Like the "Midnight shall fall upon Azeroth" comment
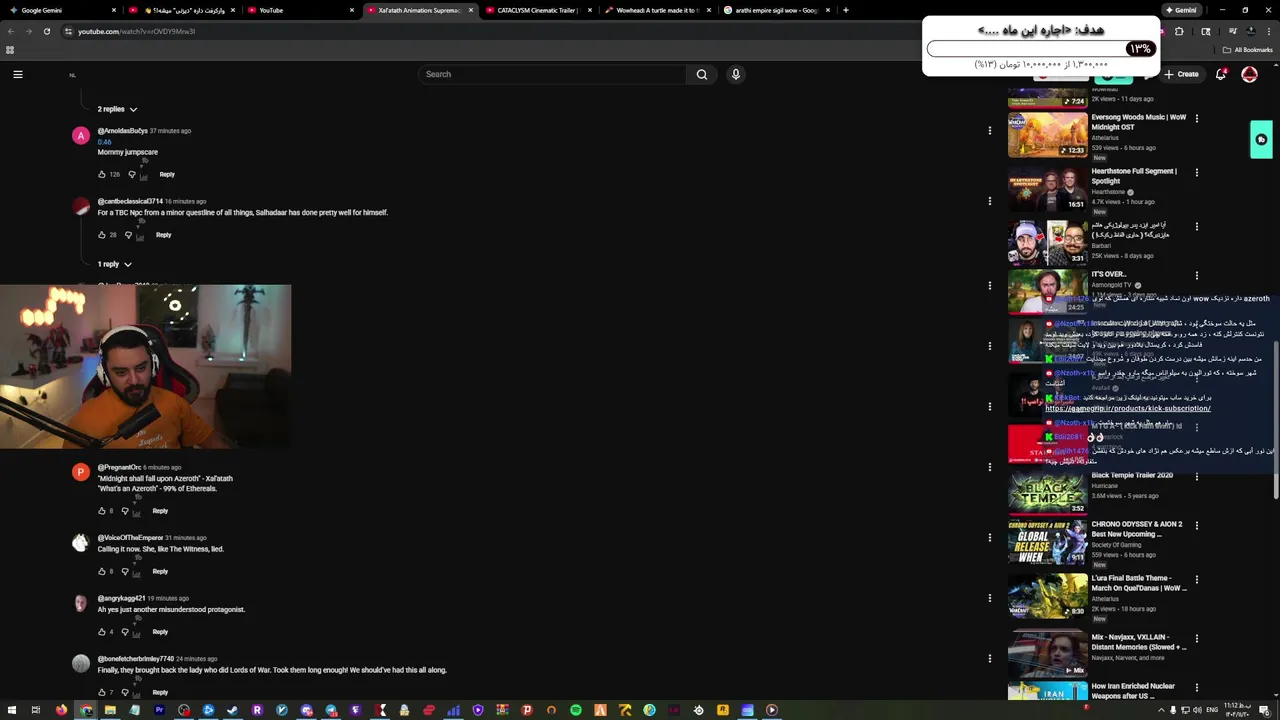The width and height of the screenshot is (1280, 720). (x=102, y=511)
